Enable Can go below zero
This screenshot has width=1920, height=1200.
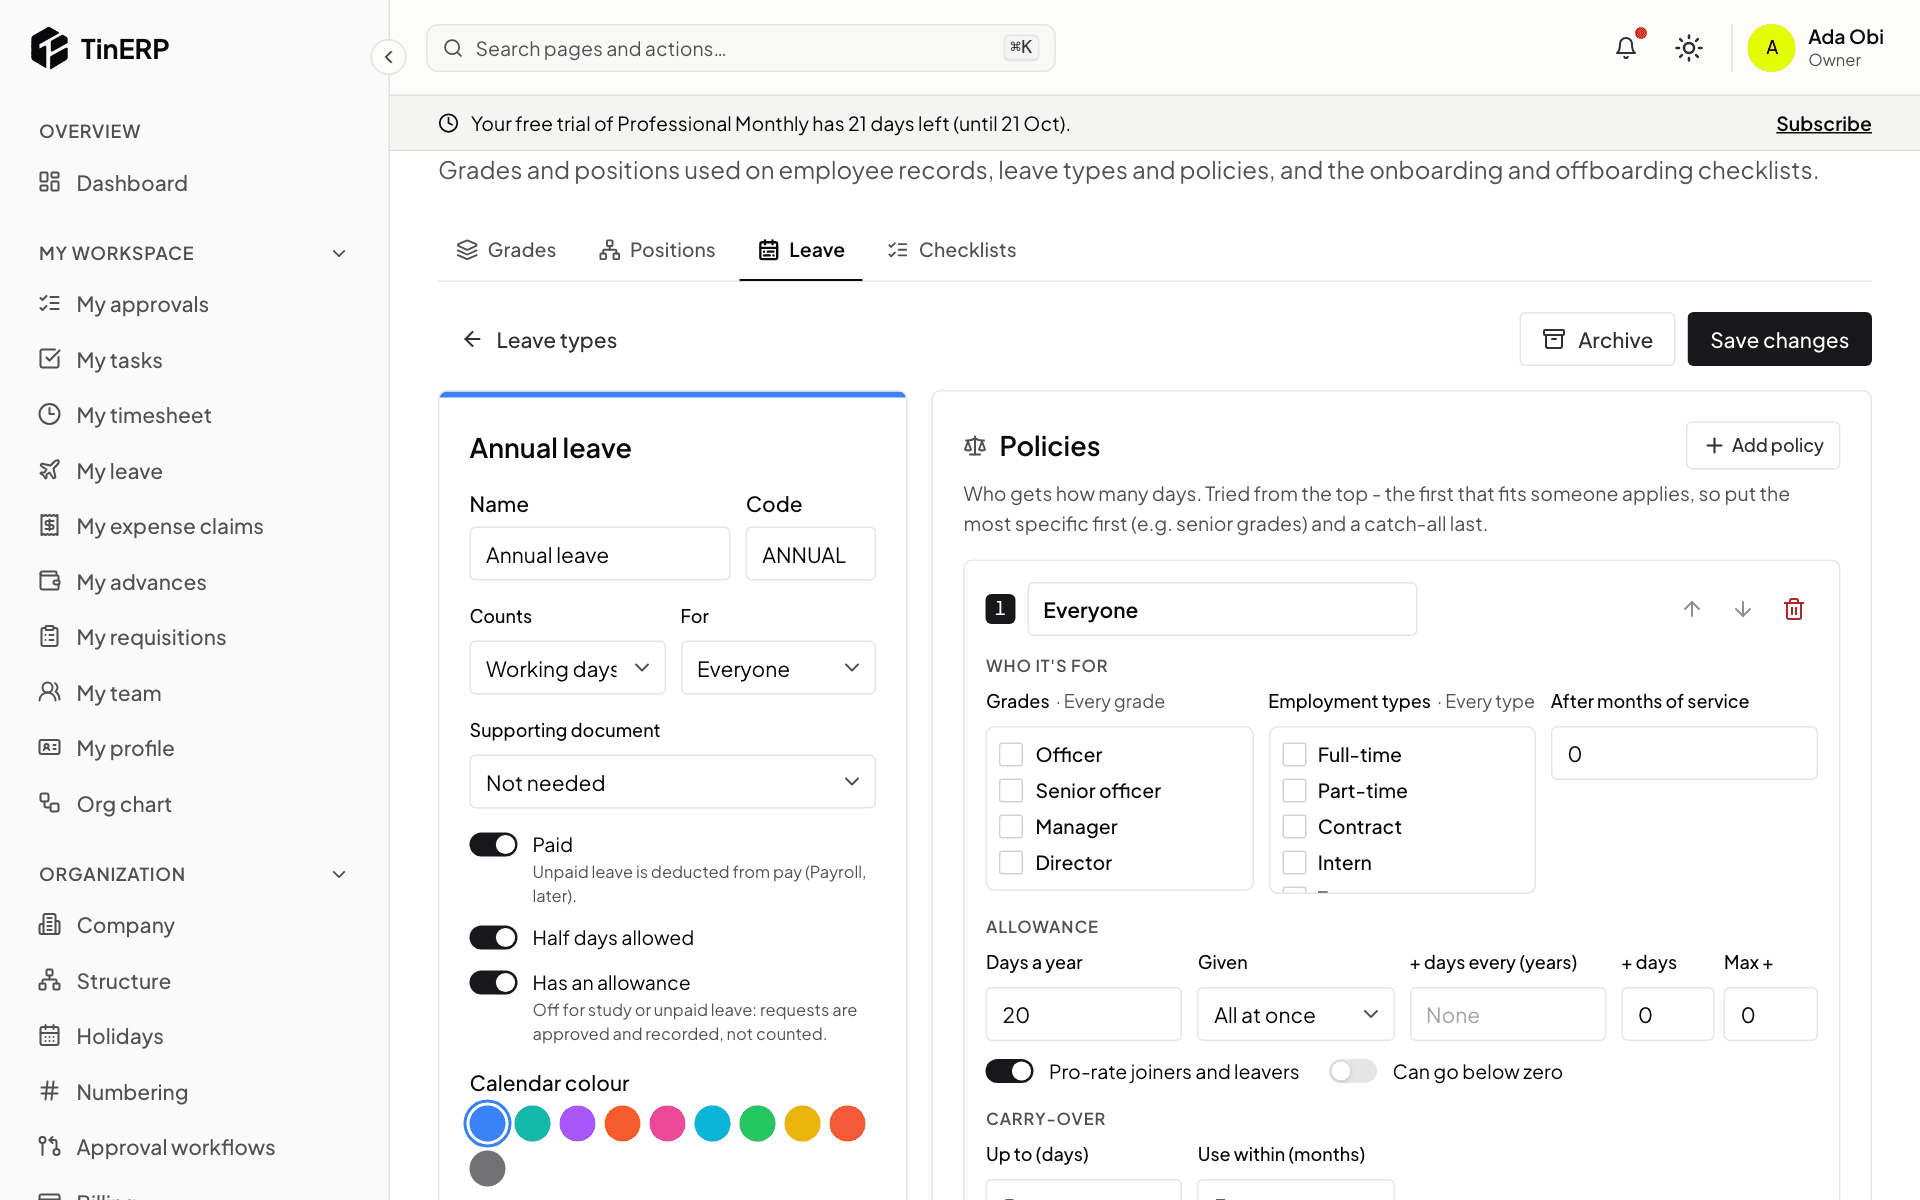pos(1353,1072)
